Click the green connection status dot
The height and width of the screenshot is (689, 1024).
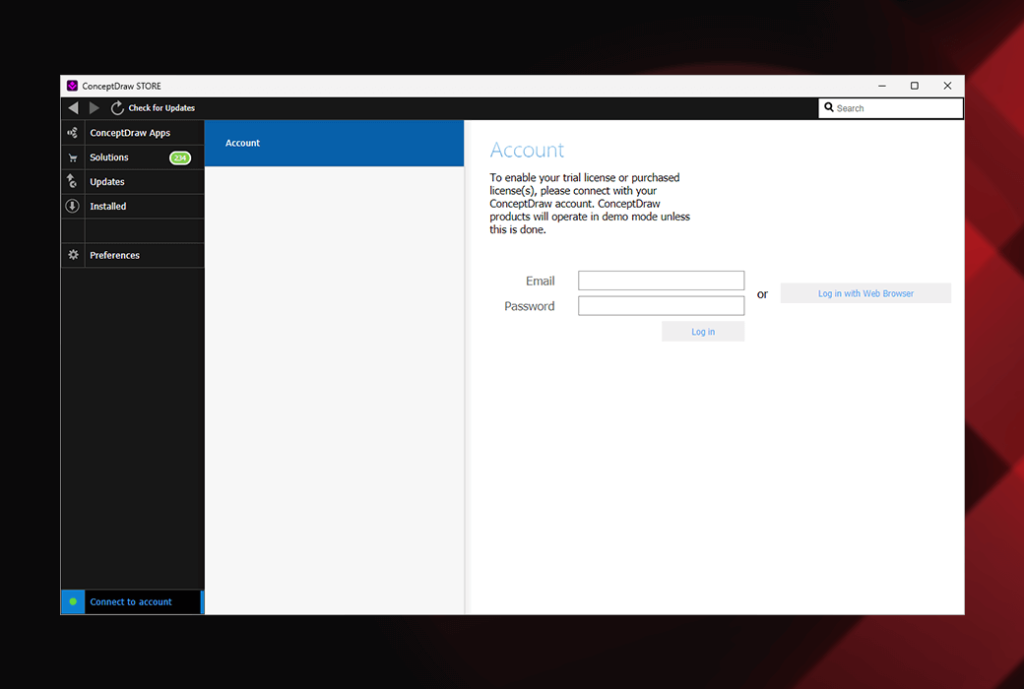[x=73, y=601]
